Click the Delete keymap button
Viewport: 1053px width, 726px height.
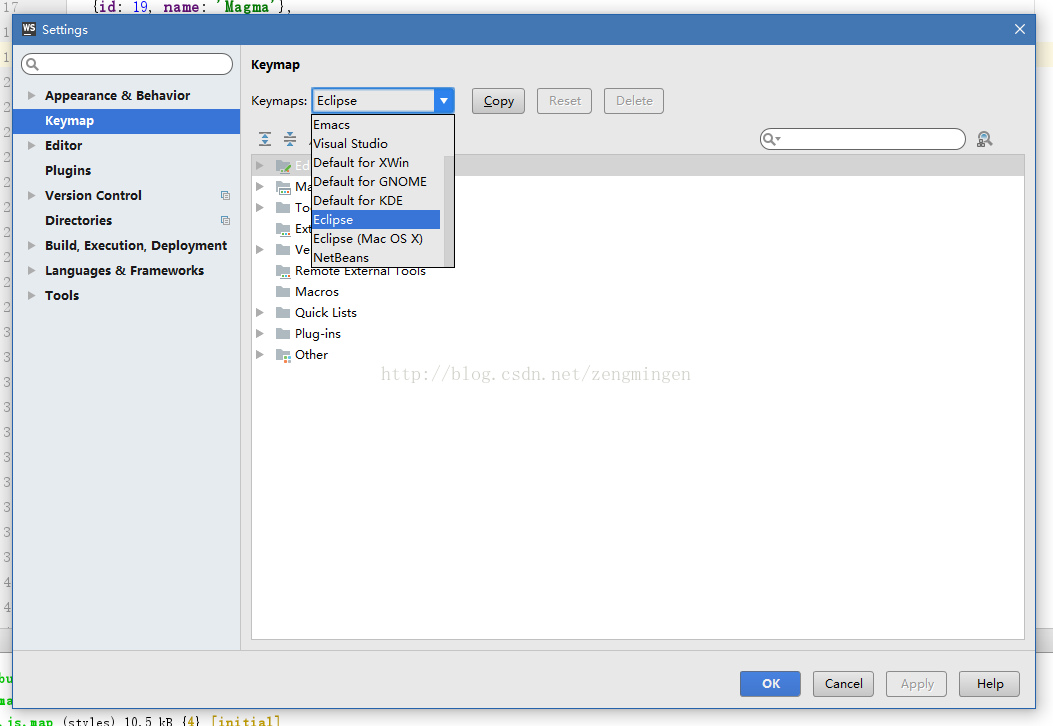pyautogui.click(x=634, y=101)
